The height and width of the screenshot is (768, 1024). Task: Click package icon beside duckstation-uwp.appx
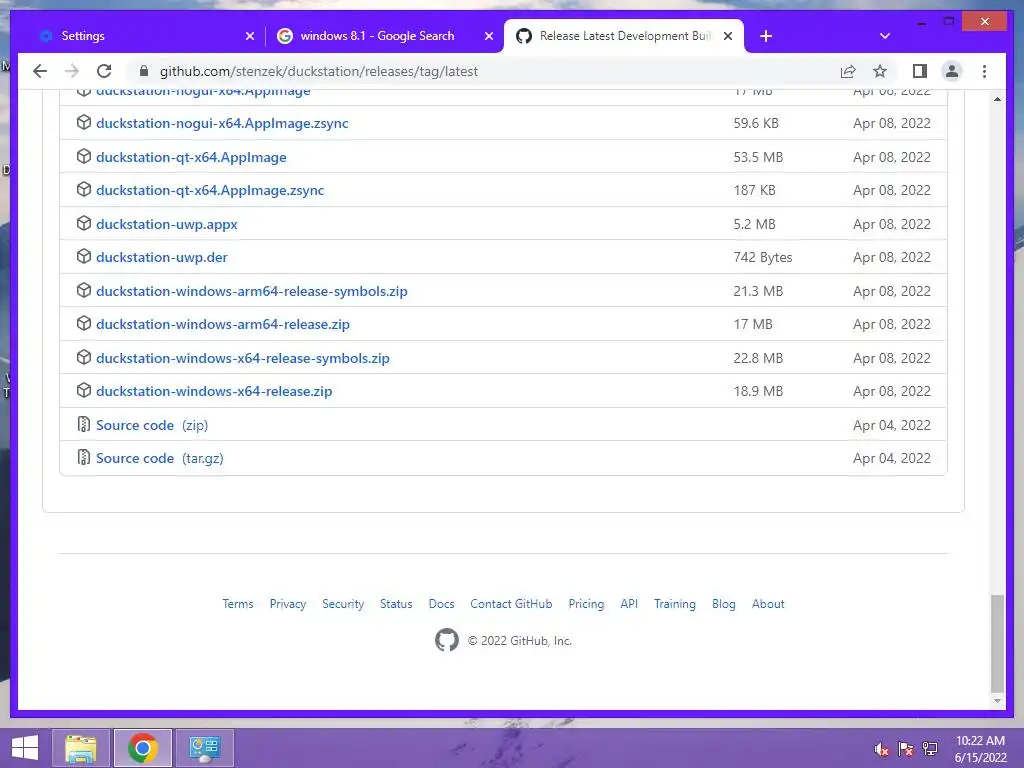click(84, 223)
